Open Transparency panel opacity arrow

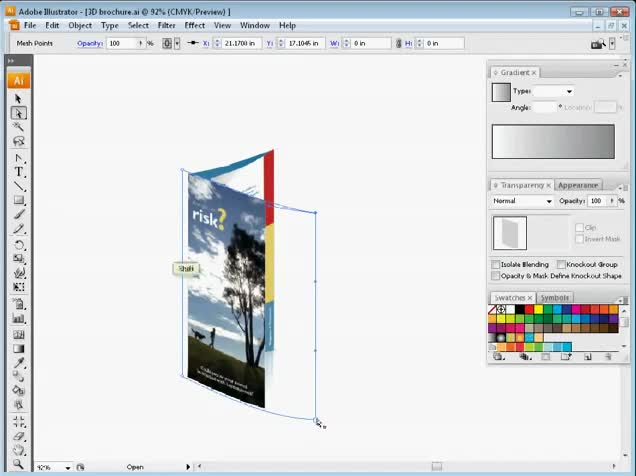tap(611, 201)
